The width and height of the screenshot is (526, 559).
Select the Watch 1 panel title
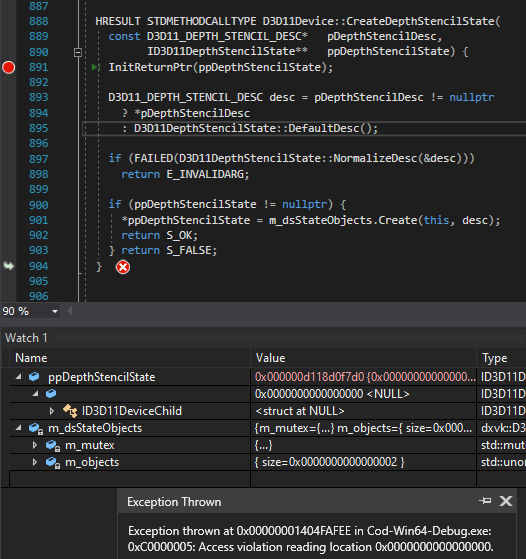26,338
